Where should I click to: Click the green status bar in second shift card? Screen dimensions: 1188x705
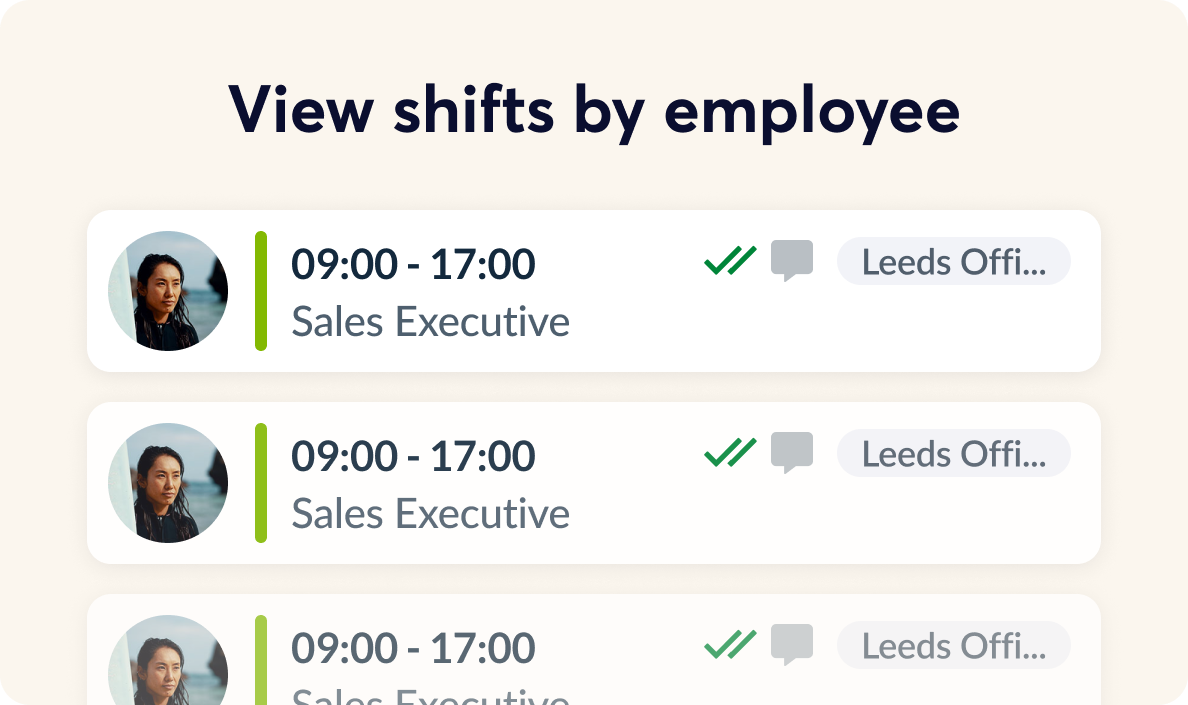(261, 483)
